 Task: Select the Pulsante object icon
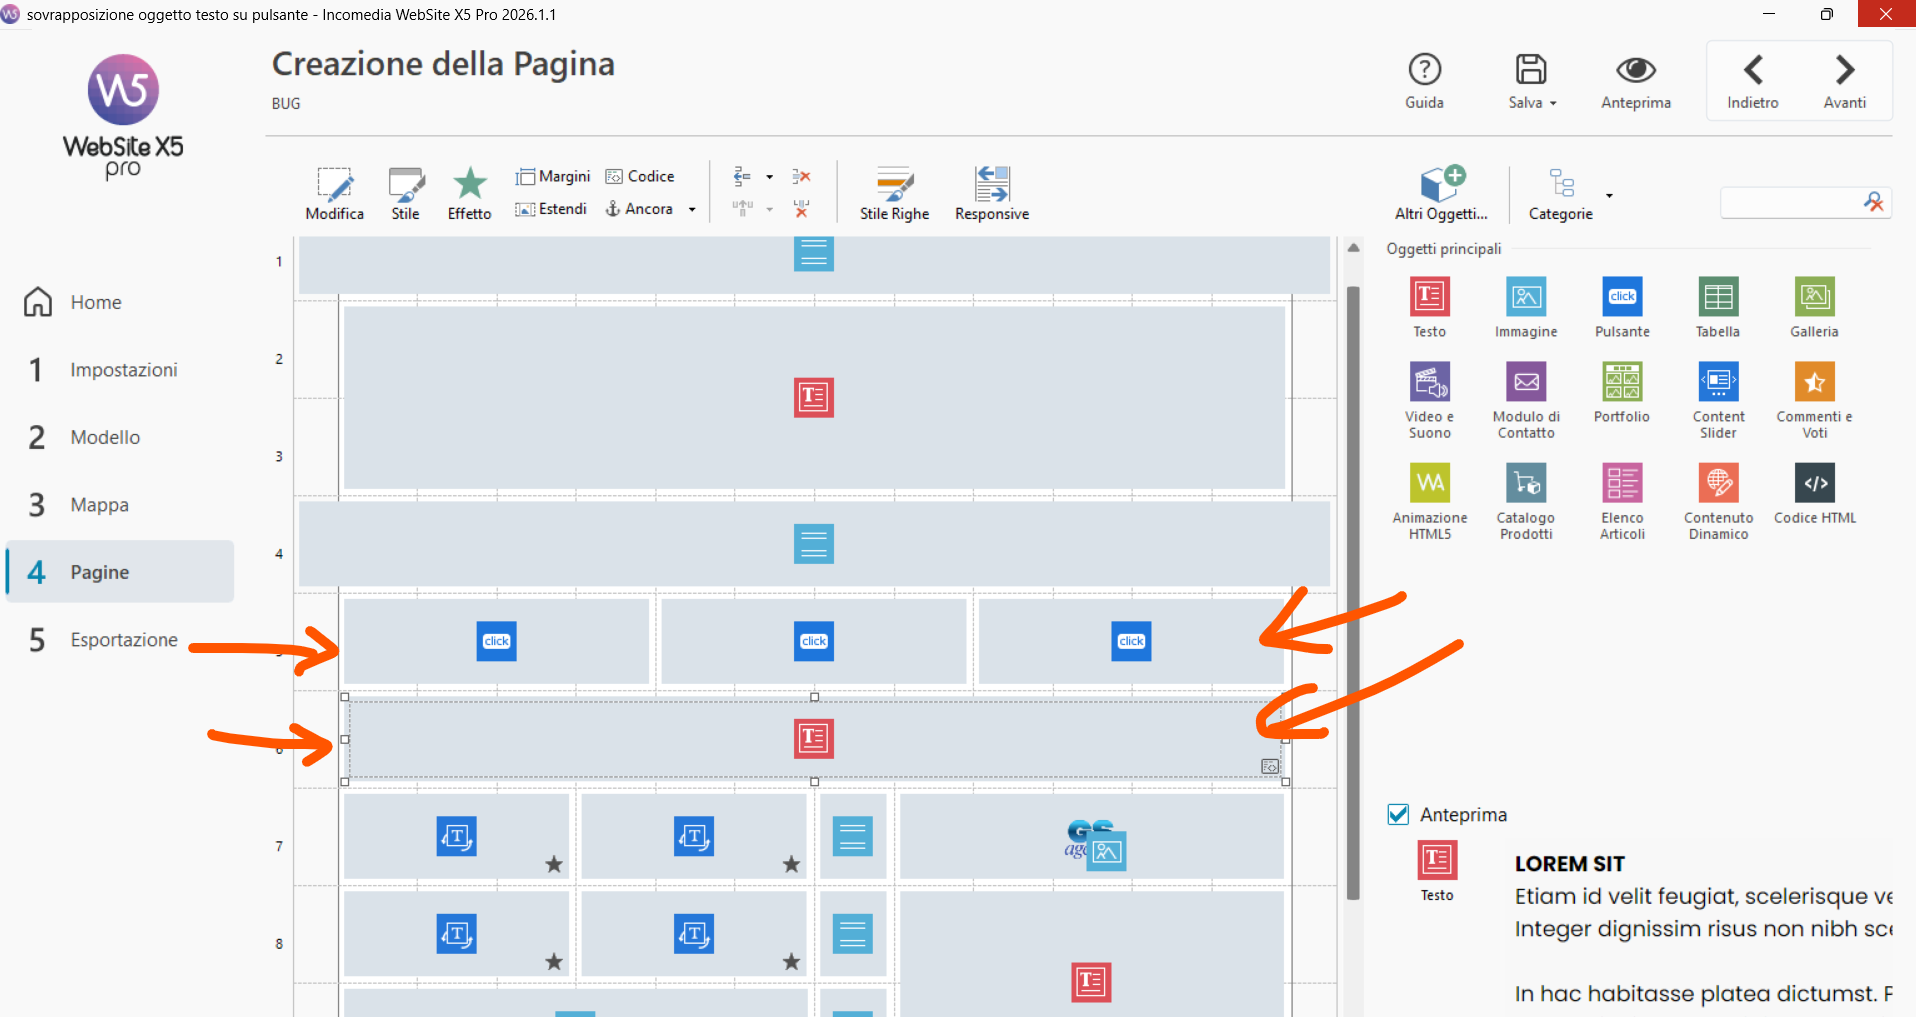(x=1621, y=298)
